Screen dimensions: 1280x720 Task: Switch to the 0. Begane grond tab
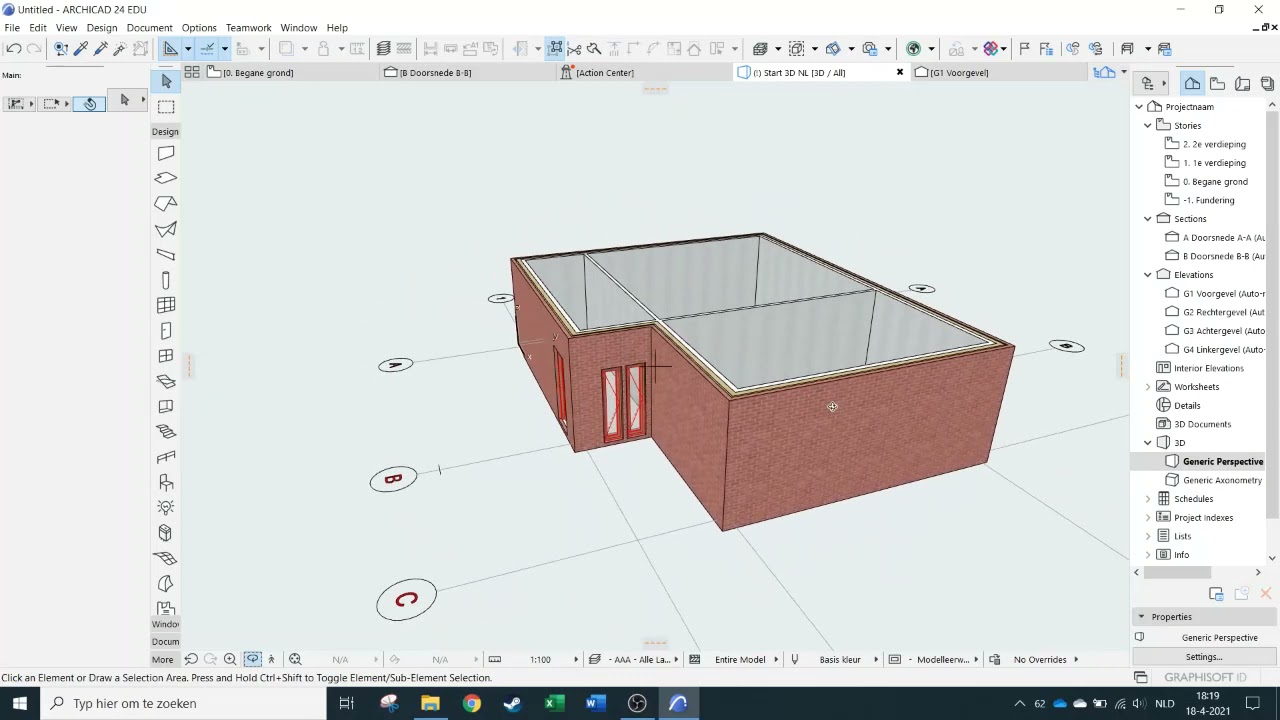coord(290,72)
